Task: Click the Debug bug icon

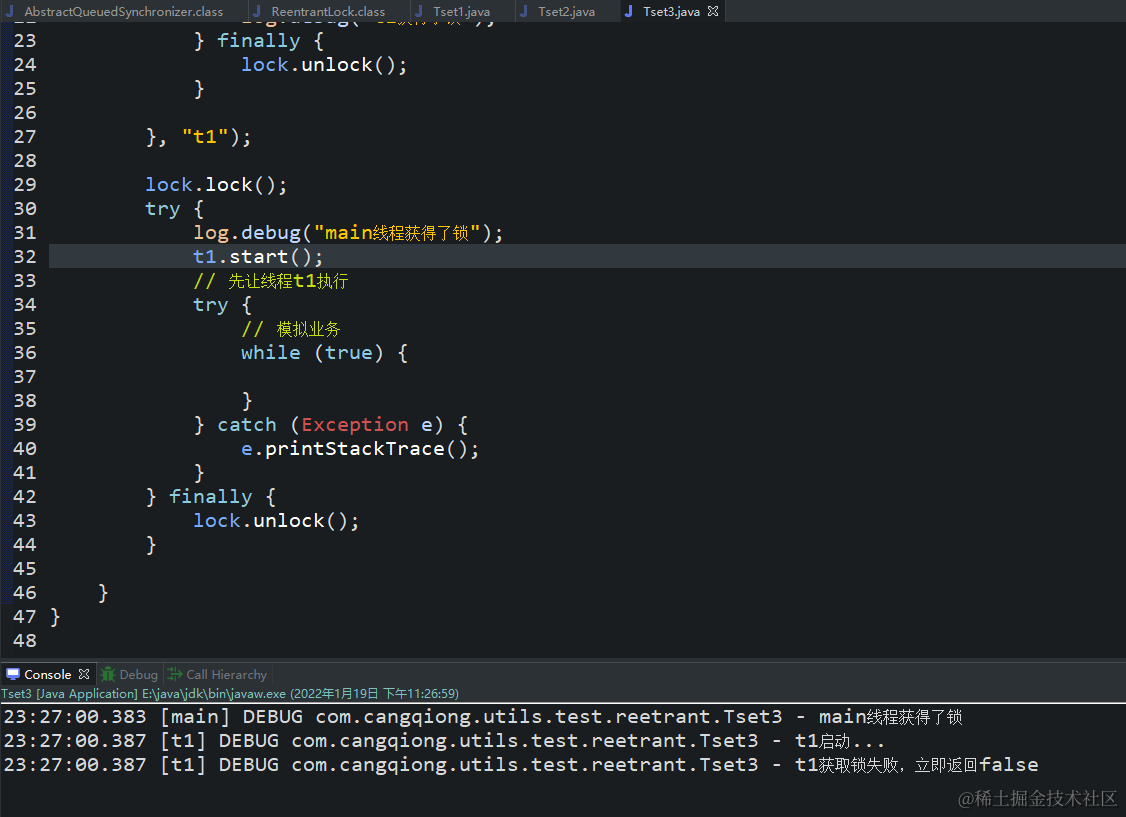Action: coord(108,674)
